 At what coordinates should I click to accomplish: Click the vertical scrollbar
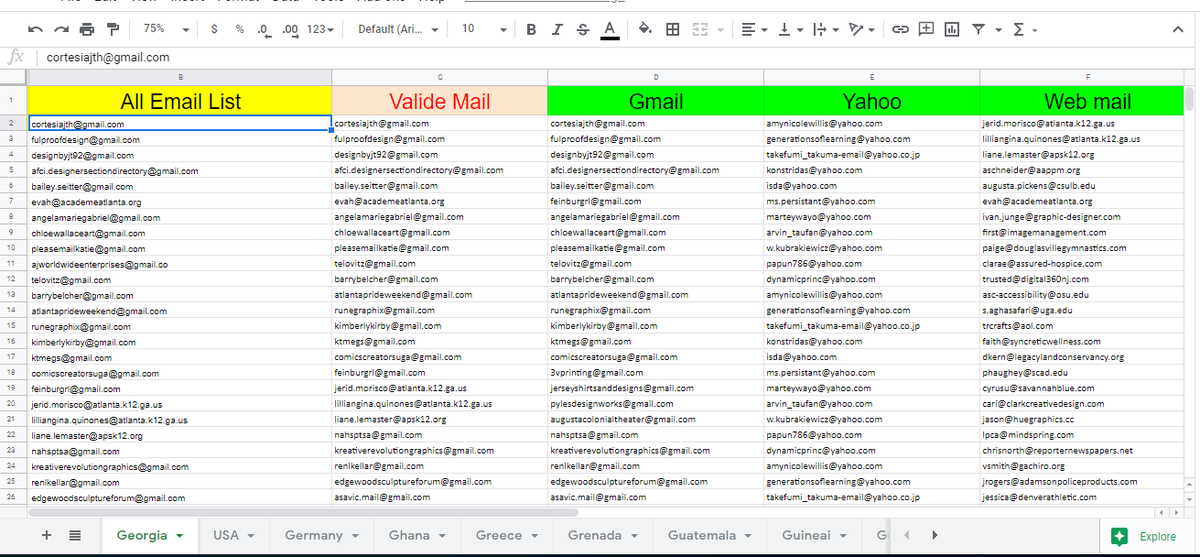[1190, 98]
